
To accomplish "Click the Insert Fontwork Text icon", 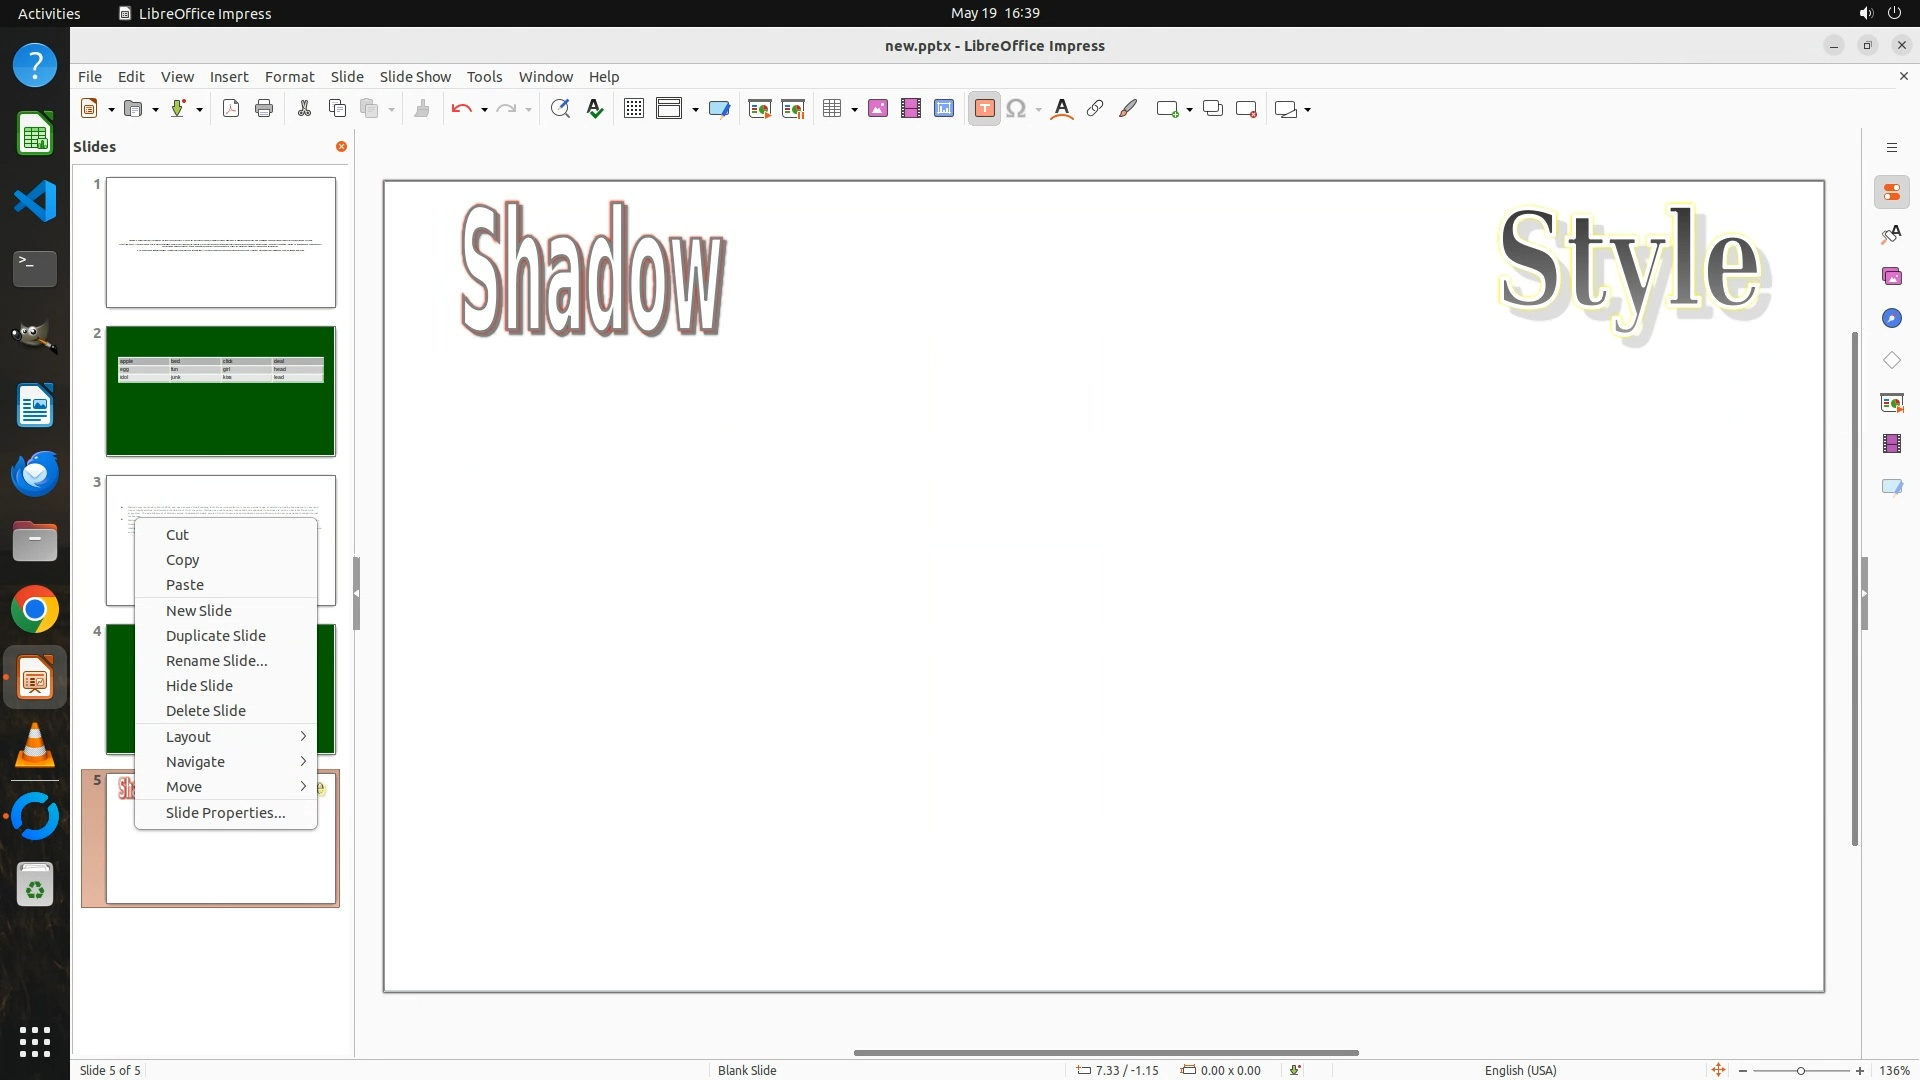I will tap(1062, 109).
